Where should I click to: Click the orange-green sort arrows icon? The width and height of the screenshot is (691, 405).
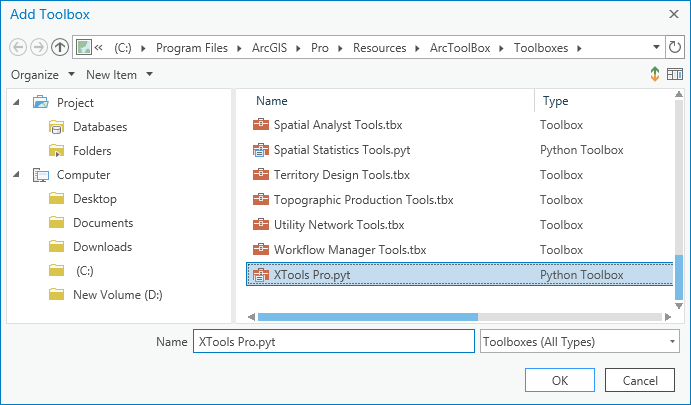654,74
